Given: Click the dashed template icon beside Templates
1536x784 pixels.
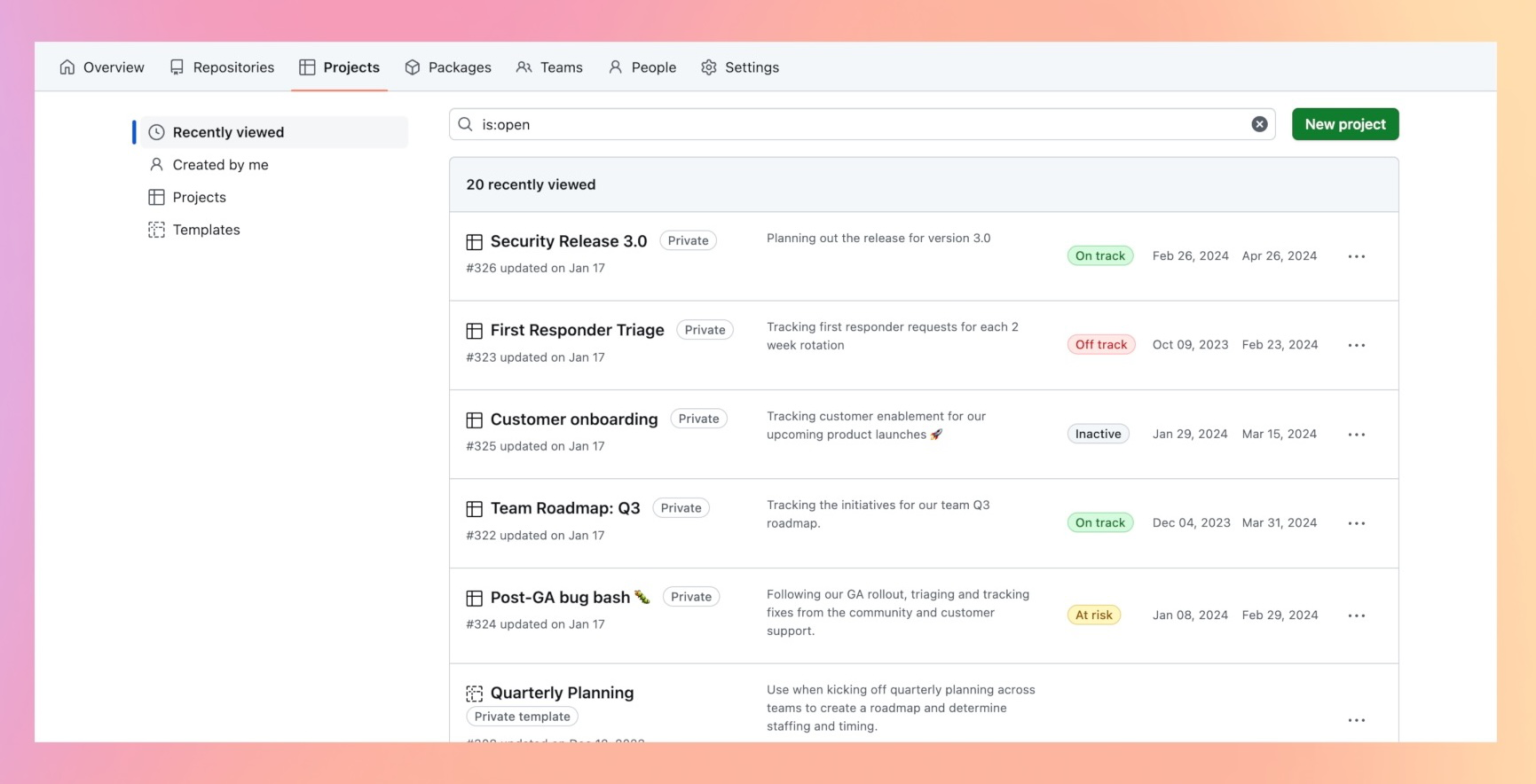Looking at the screenshot, I should coord(156,230).
